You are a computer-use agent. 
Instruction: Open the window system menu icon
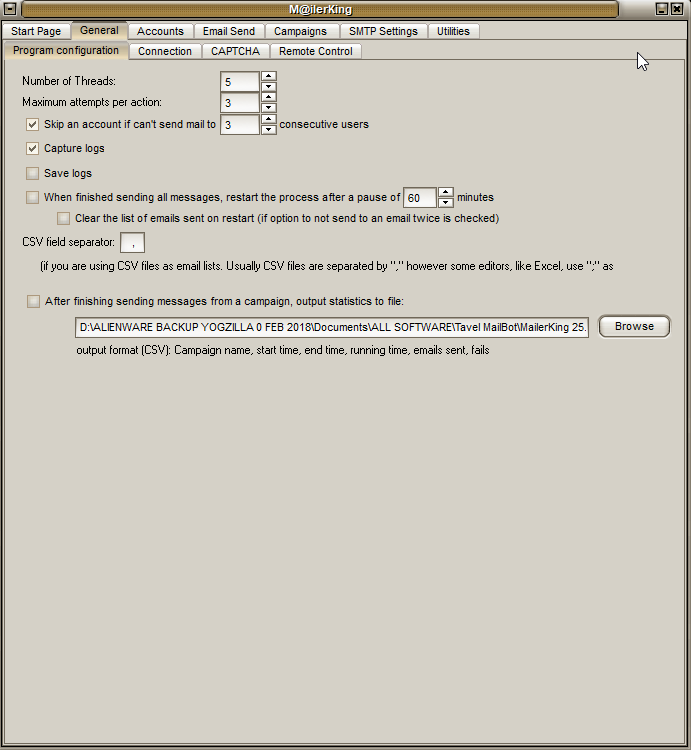[x=10, y=8]
